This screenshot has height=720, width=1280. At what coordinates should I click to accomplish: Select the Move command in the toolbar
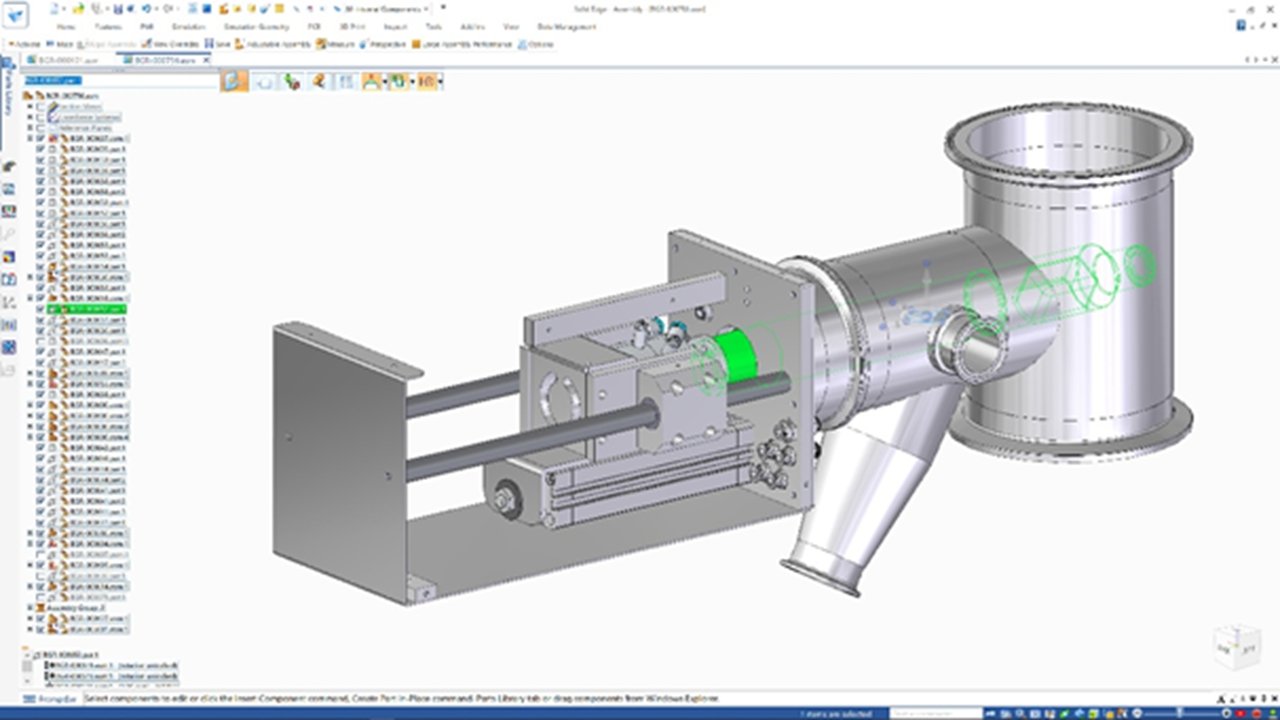click(60, 44)
